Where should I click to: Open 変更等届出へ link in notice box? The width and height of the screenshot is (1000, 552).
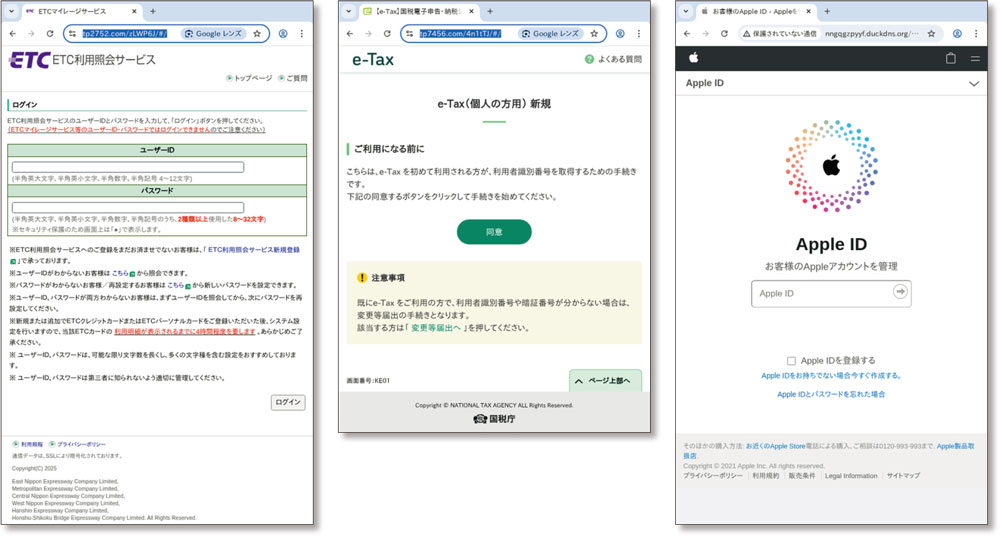click(x=436, y=328)
